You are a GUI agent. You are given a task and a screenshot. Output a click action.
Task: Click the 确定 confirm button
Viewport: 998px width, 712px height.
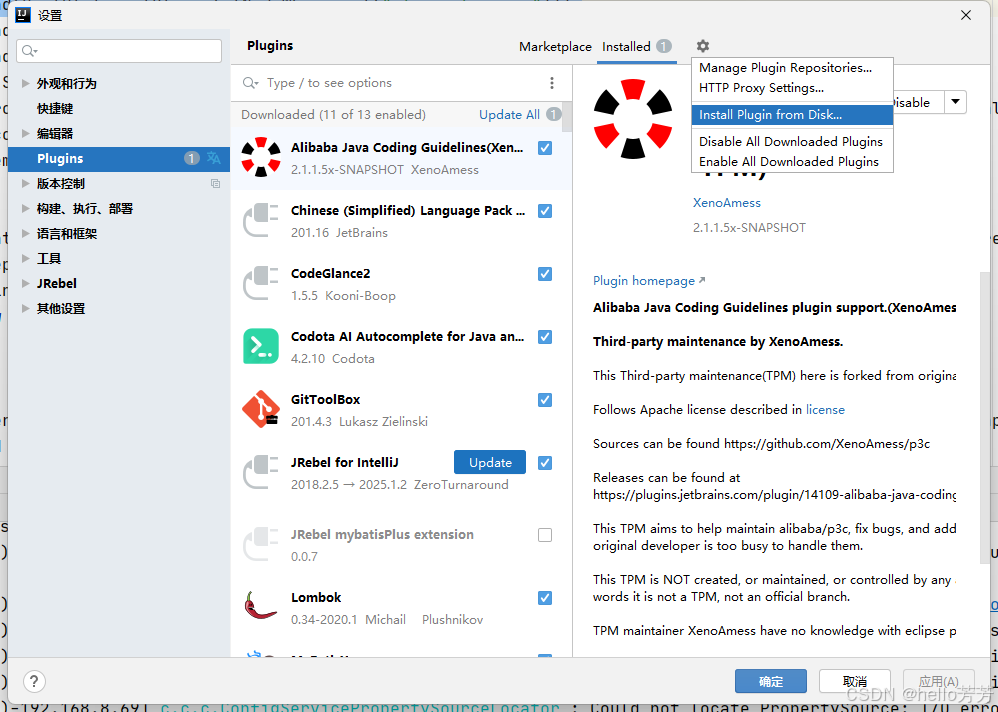coord(771,681)
